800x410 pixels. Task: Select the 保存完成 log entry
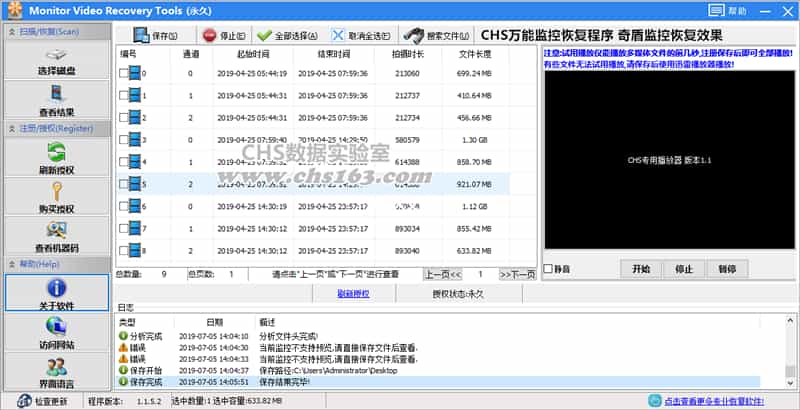click(x=438, y=381)
